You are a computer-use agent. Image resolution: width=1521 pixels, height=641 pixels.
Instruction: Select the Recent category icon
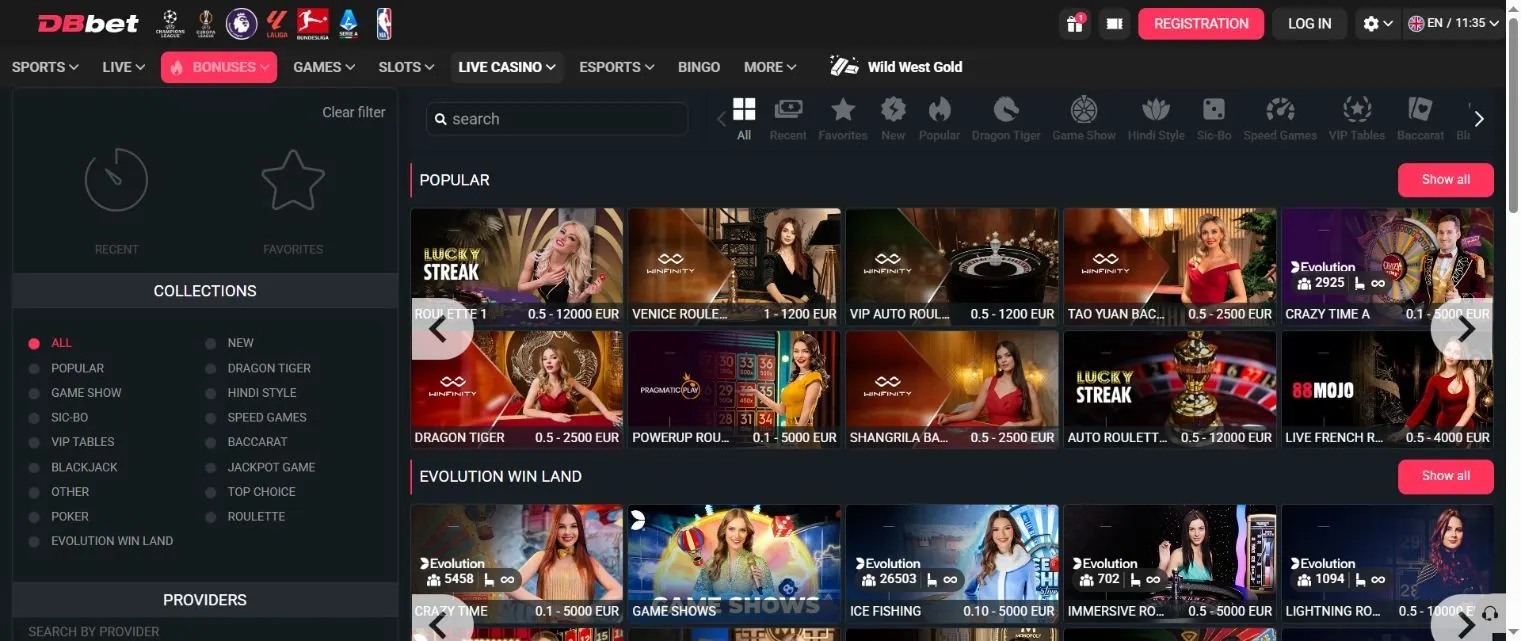click(788, 118)
